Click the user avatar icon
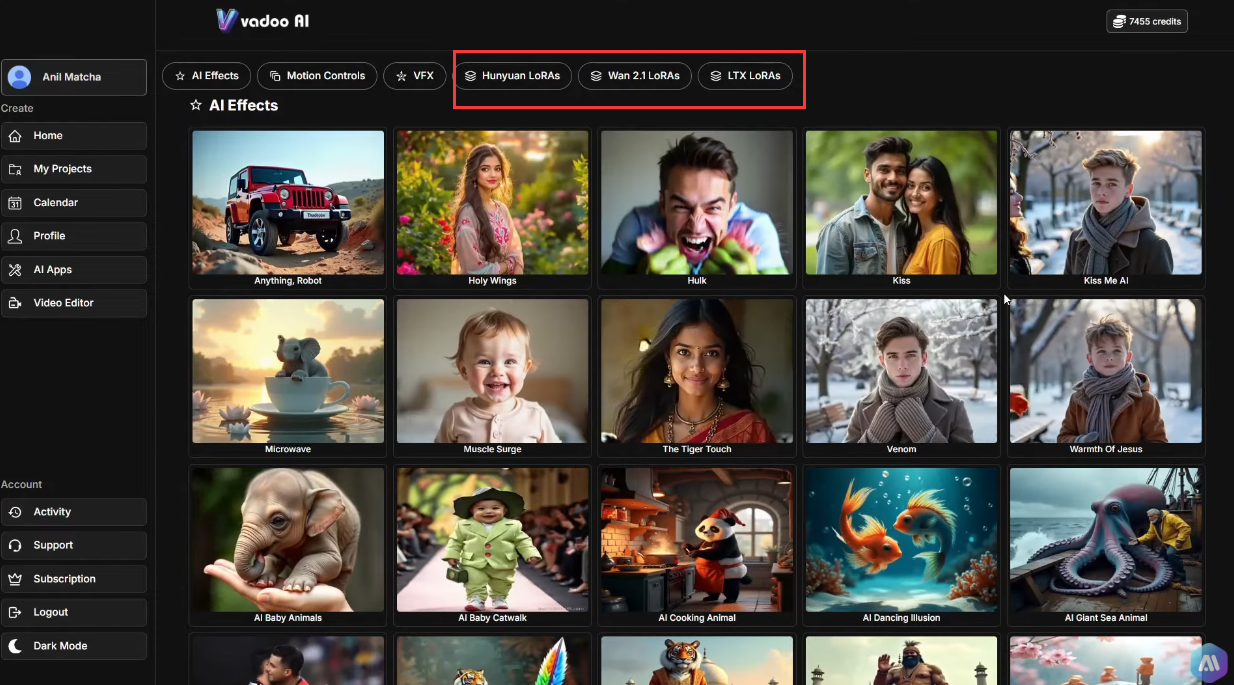Viewport: 1234px width, 685px height. coord(19,77)
